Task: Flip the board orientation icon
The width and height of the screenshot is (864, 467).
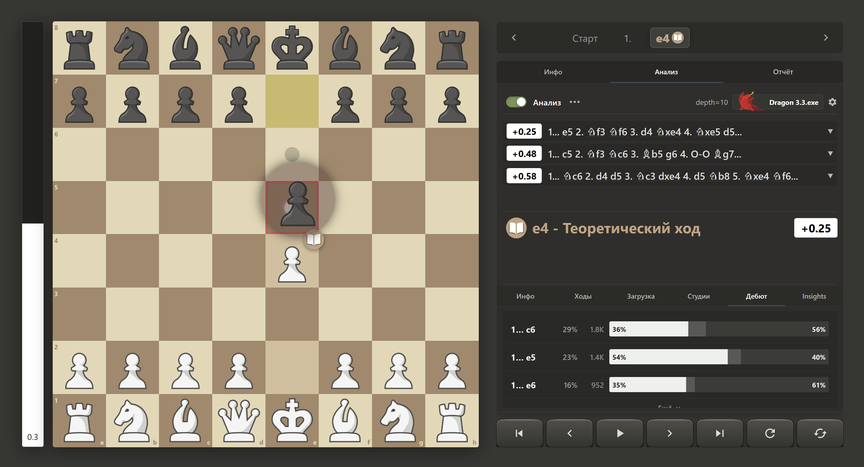Action: (820, 433)
